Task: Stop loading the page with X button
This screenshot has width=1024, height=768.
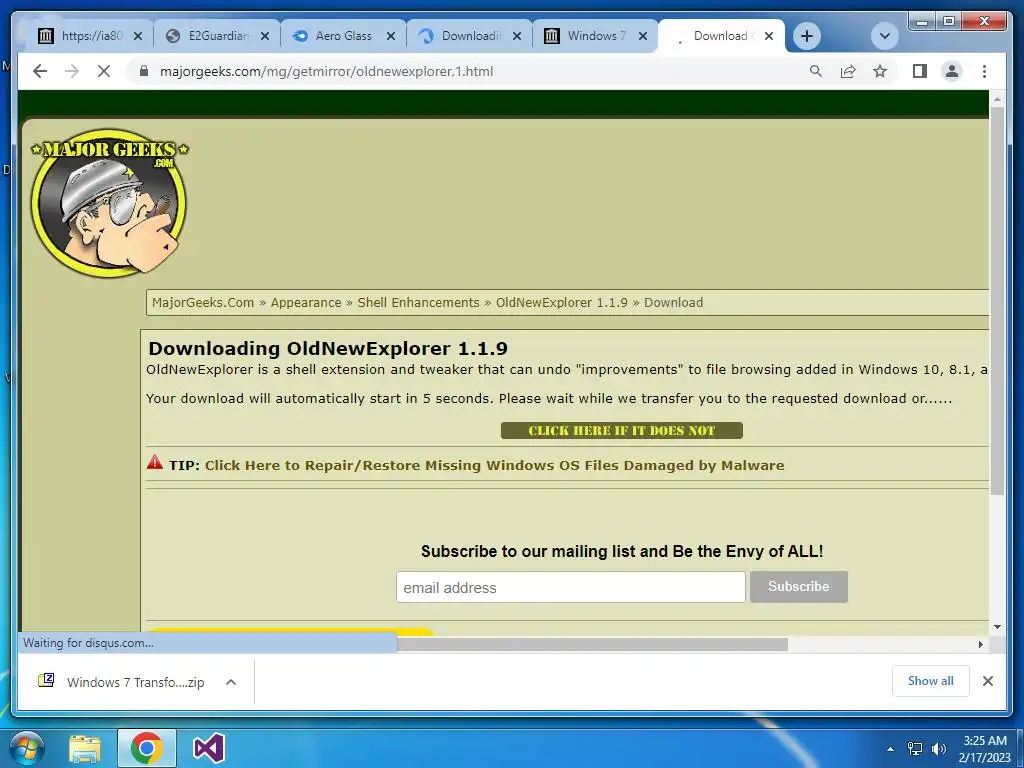Action: tap(104, 71)
